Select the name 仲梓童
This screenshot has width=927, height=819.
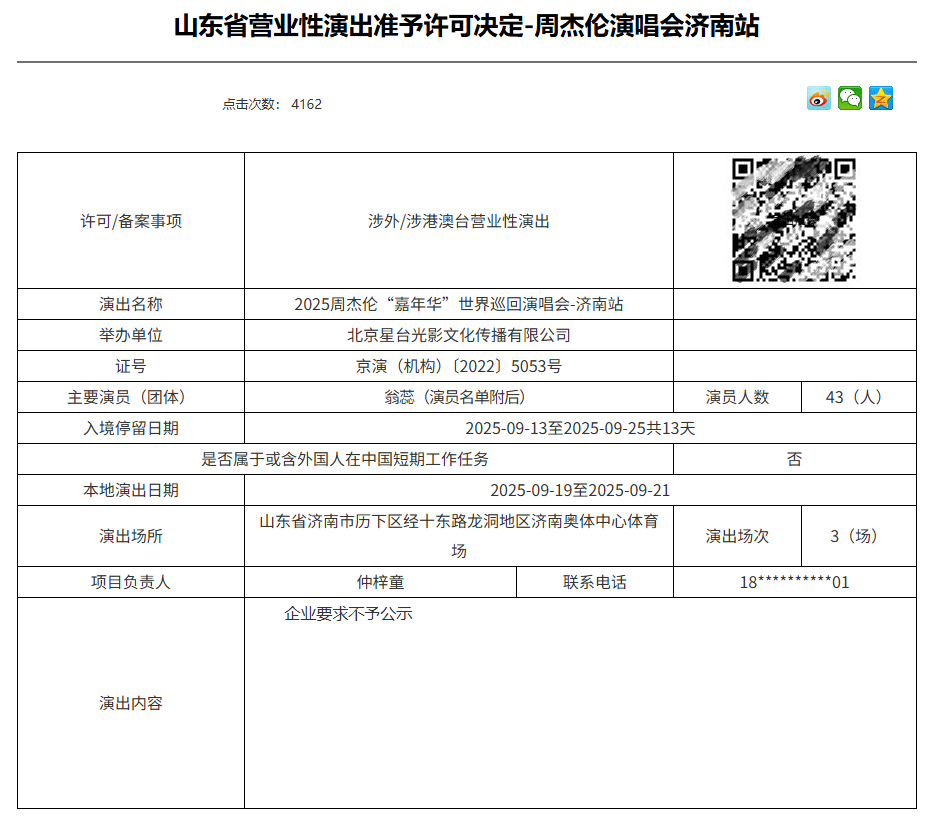(380, 582)
